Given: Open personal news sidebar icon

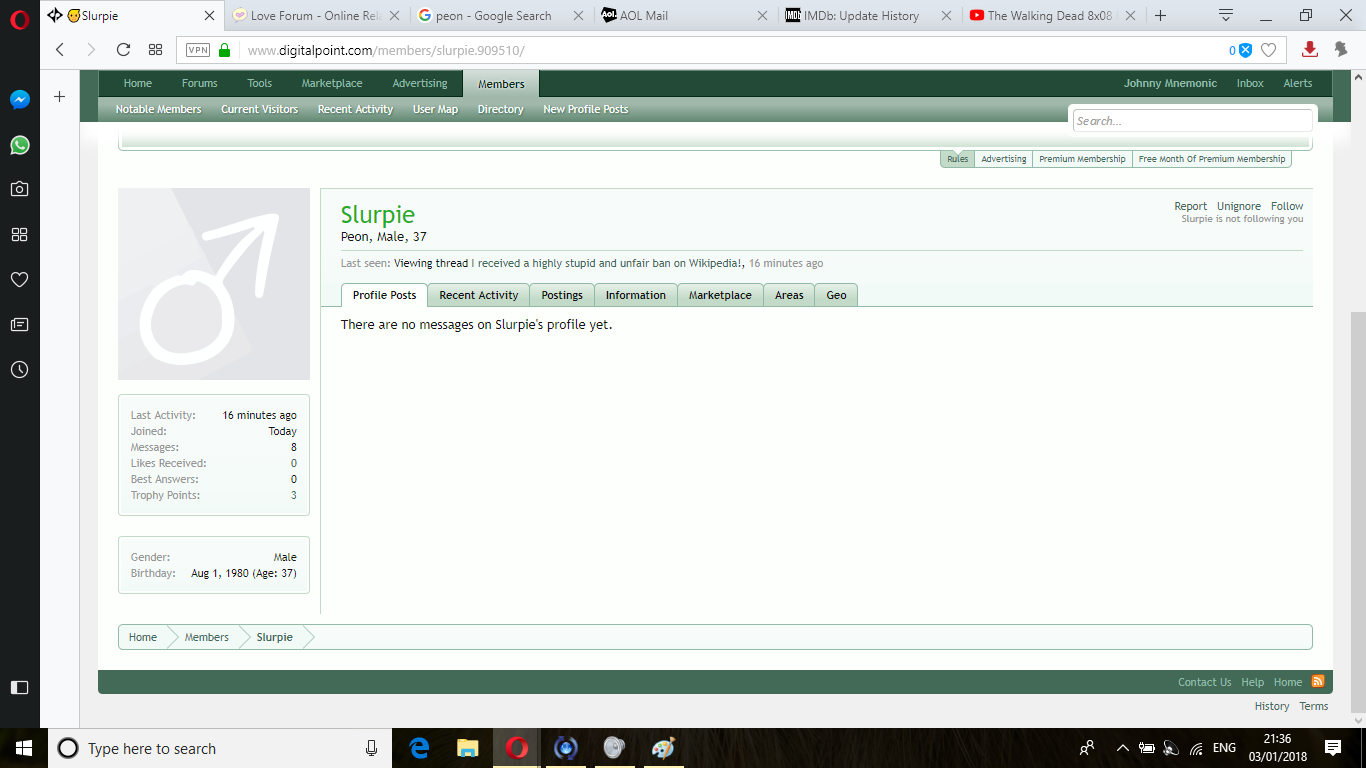Looking at the screenshot, I should pyautogui.click(x=19, y=324).
